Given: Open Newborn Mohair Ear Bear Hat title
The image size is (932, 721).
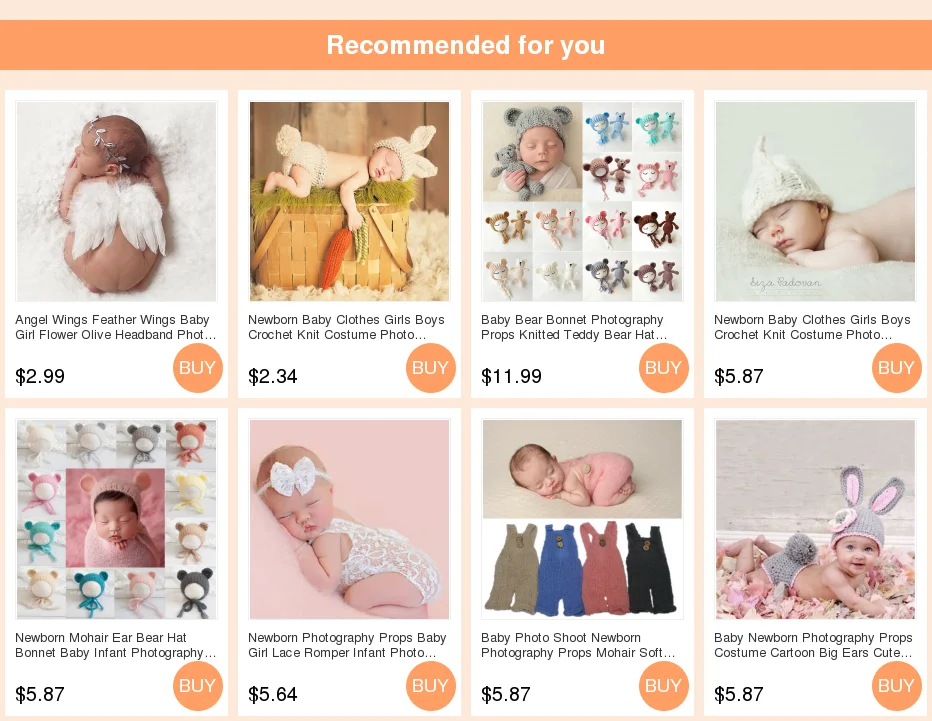Looking at the screenshot, I should [116, 646].
